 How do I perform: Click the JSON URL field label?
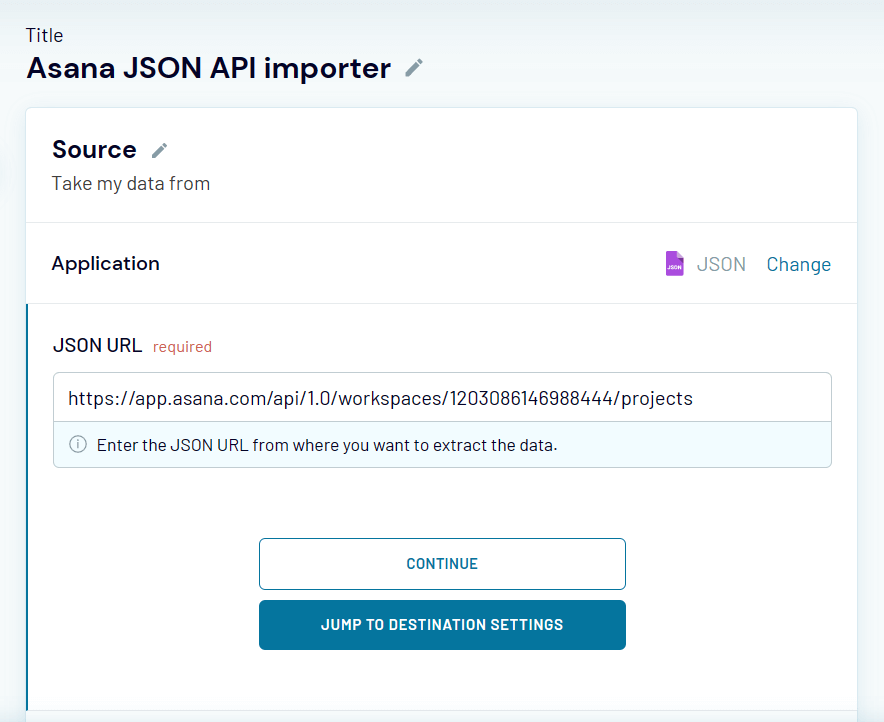[x=95, y=345]
